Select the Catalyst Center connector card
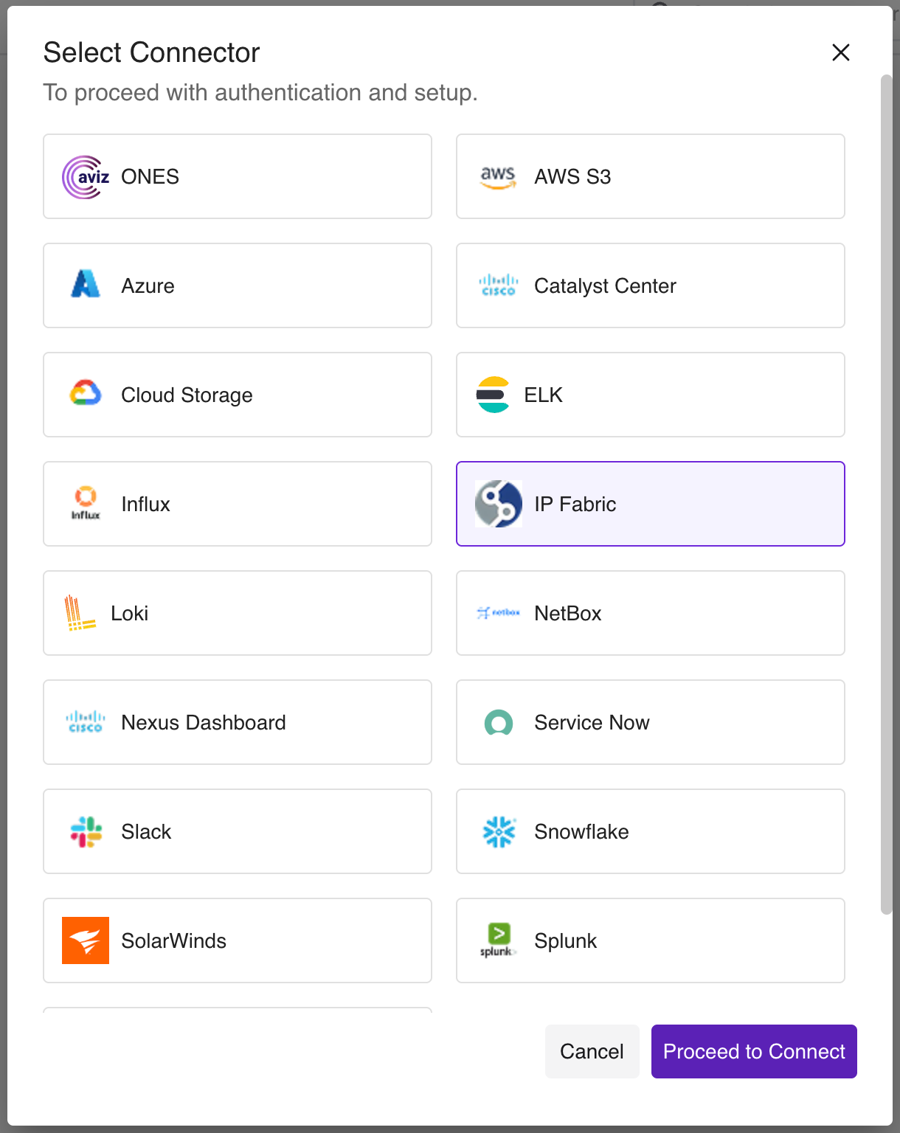Screen dimensions: 900x1133 click(650, 286)
